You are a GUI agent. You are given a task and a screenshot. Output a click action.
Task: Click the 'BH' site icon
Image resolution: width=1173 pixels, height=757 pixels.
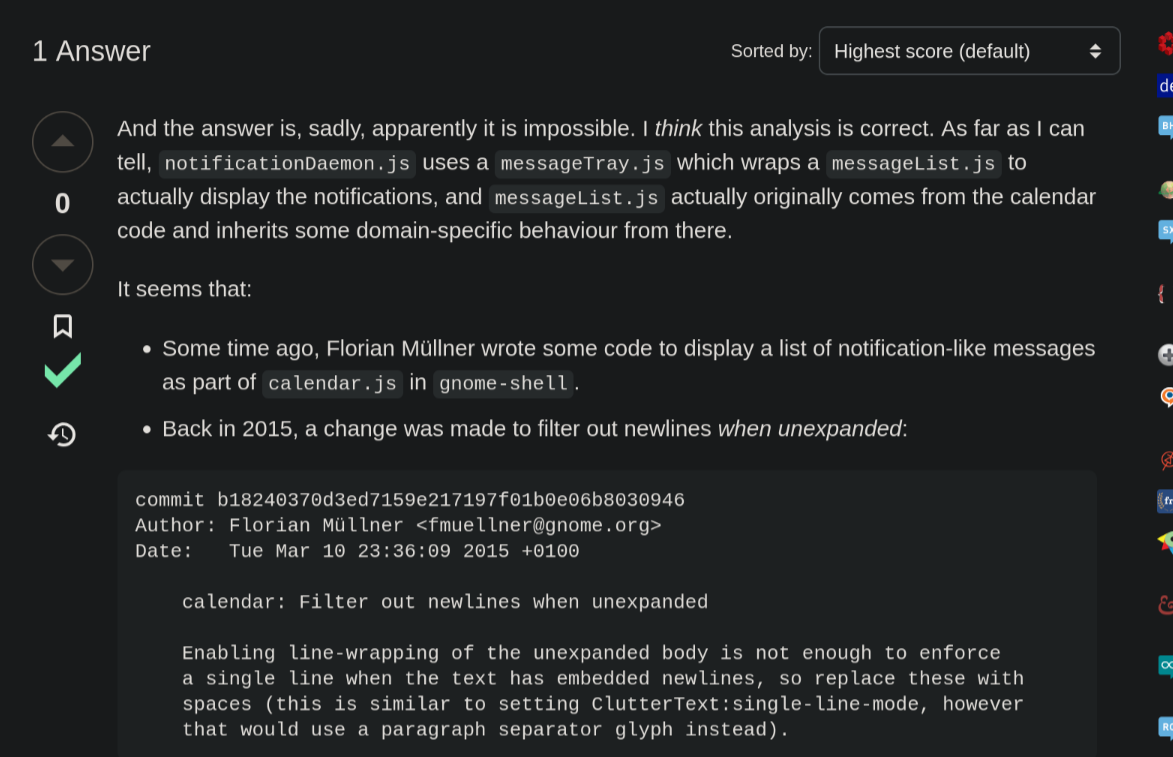point(1165,127)
